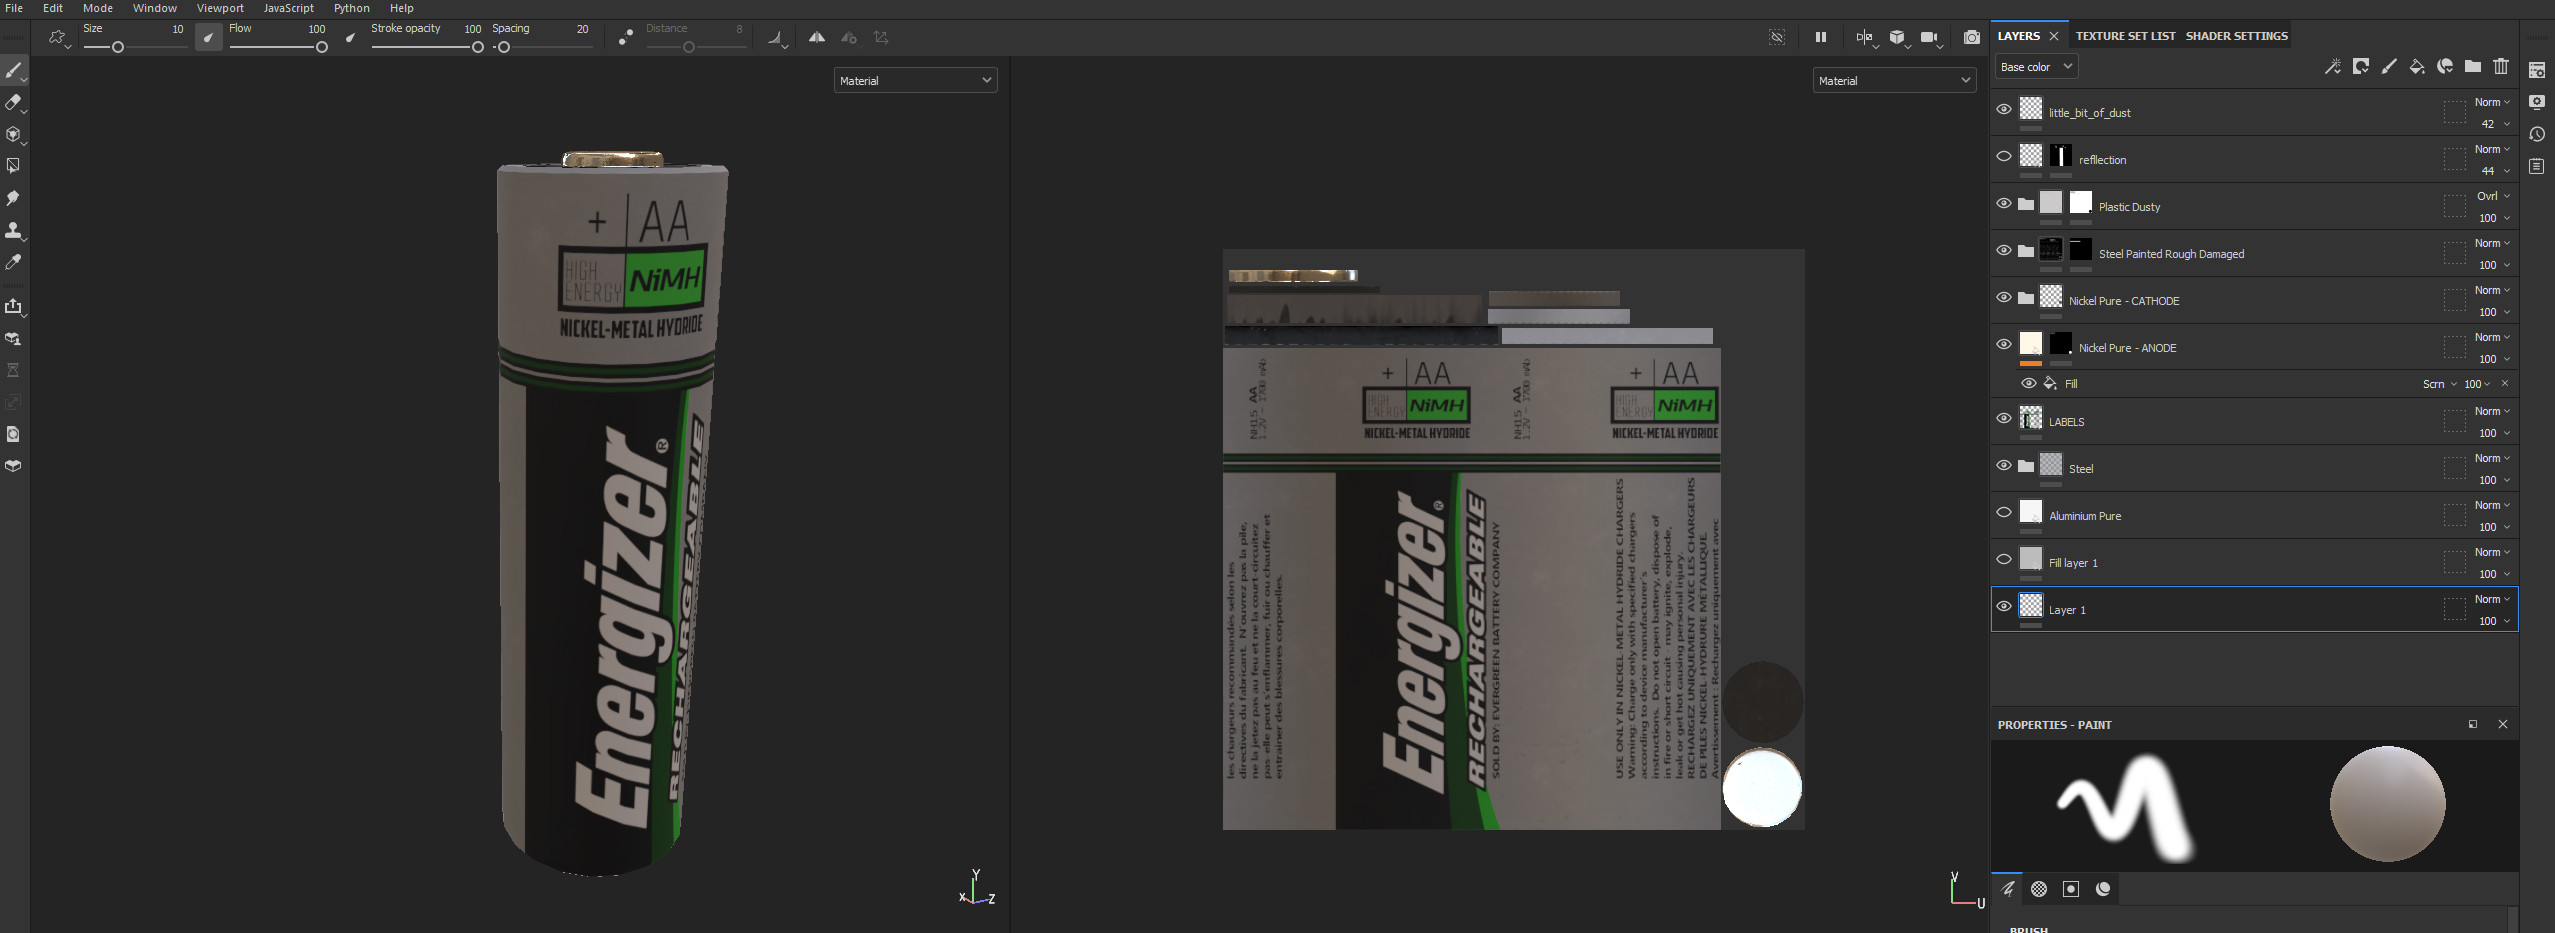Select the Clone stamp tool
The height and width of the screenshot is (933, 2555).
click(14, 230)
